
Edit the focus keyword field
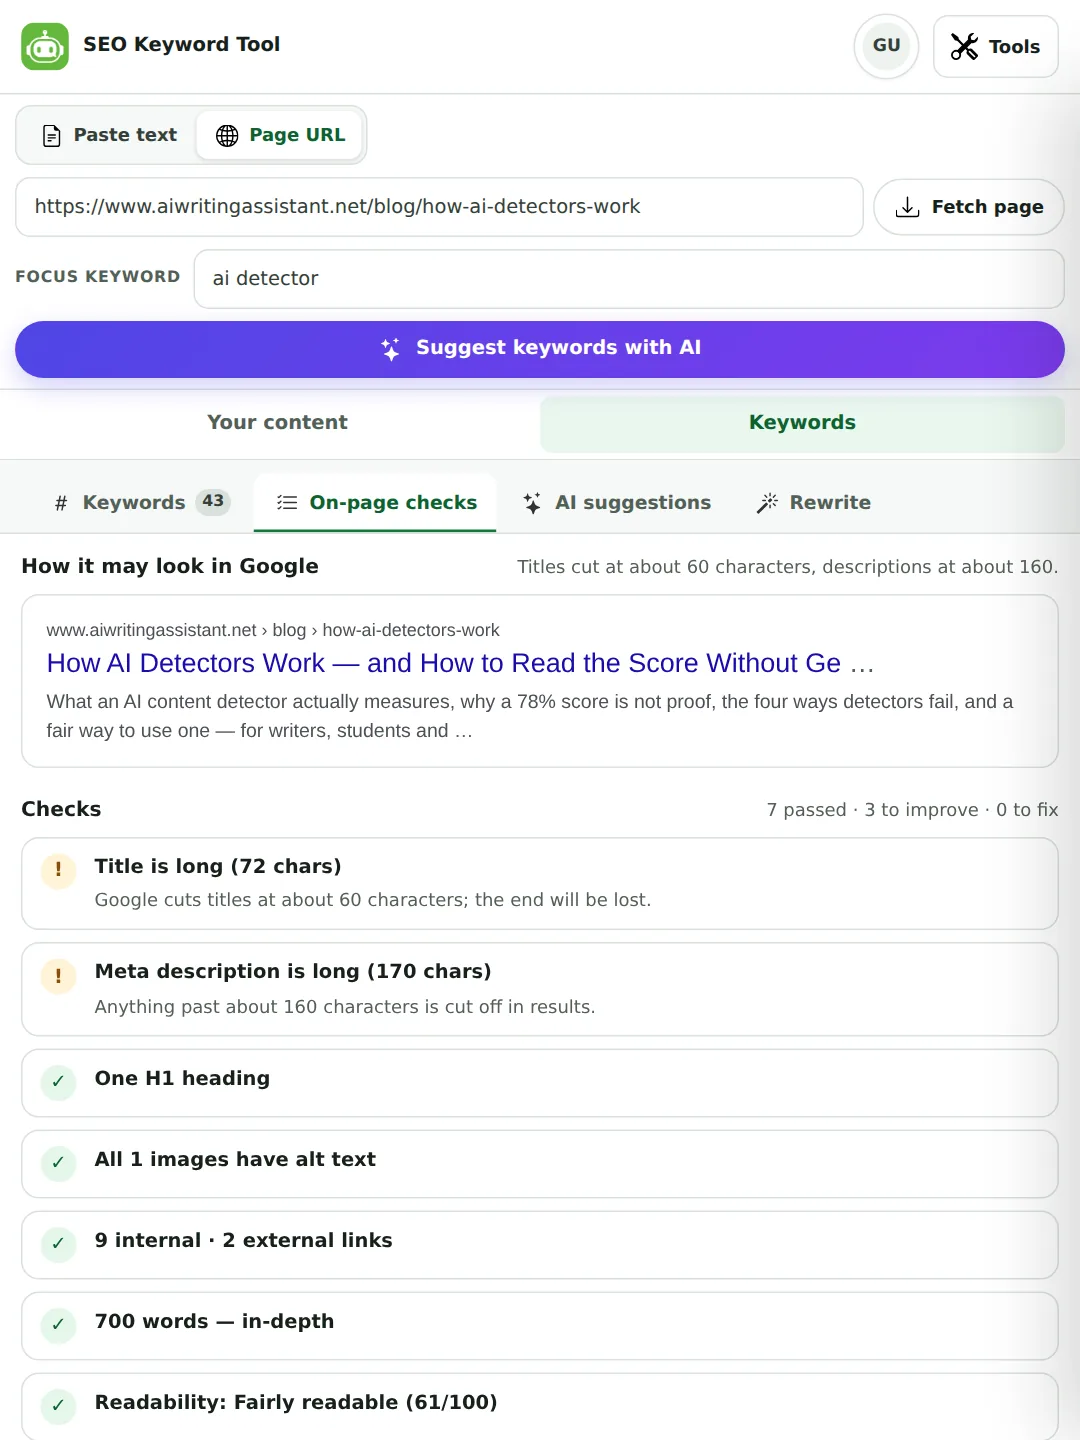(x=629, y=279)
